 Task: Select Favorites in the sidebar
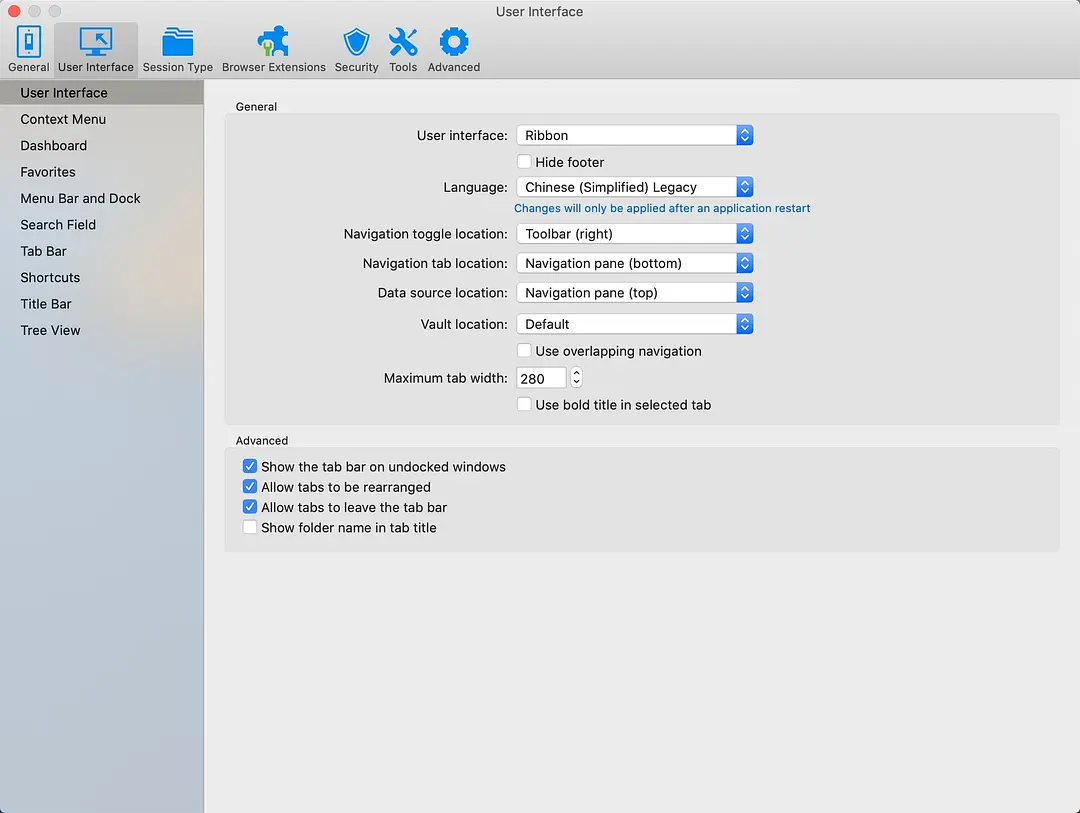(x=102, y=172)
